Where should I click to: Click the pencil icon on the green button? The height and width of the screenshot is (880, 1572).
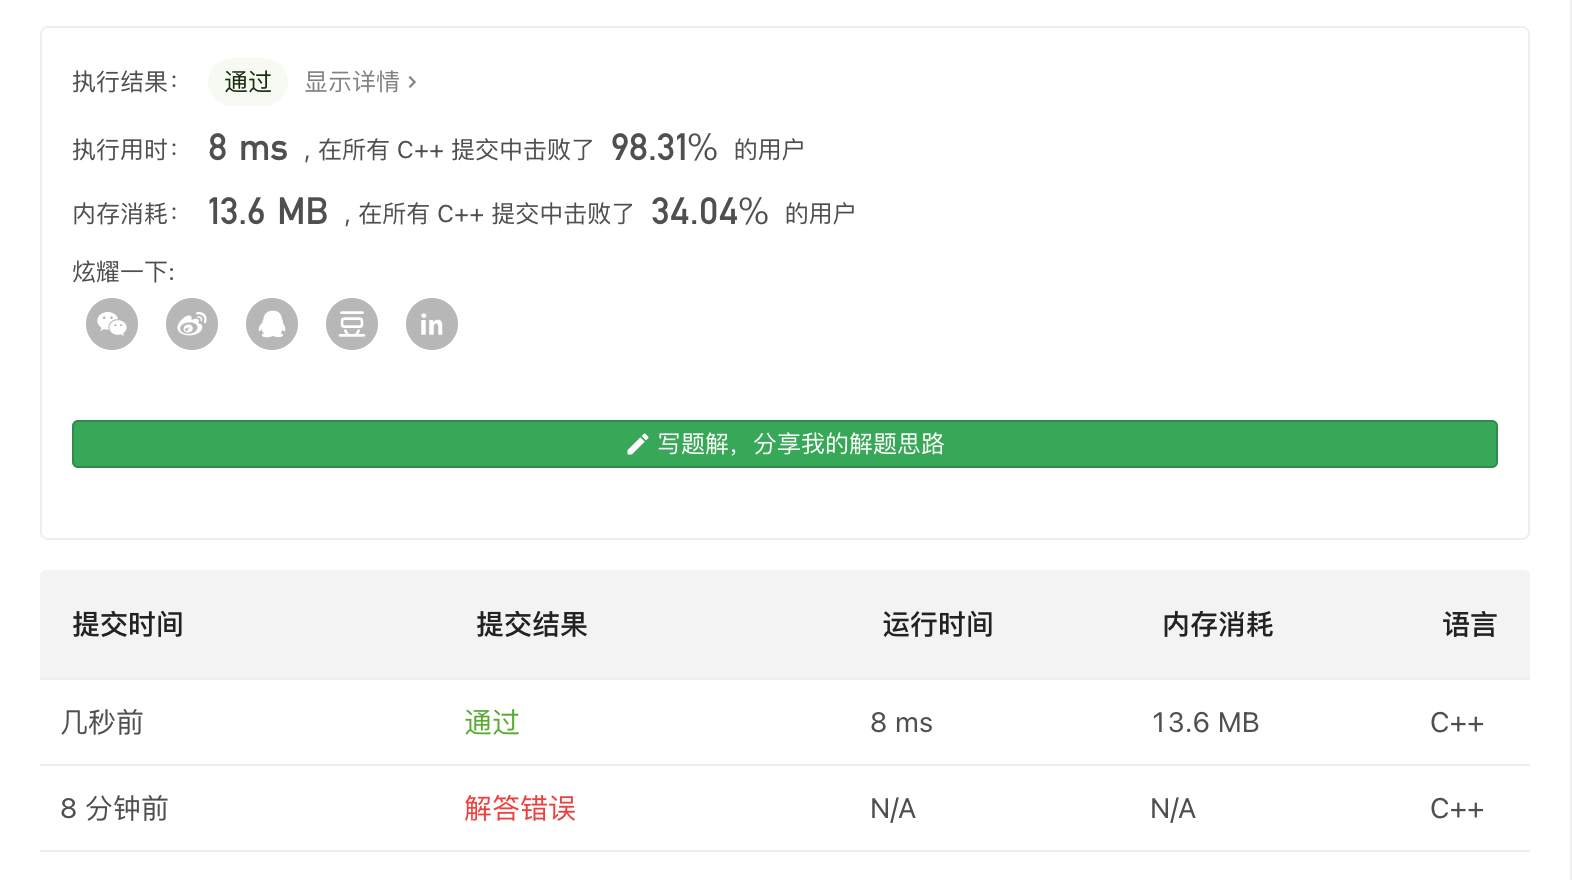point(637,443)
